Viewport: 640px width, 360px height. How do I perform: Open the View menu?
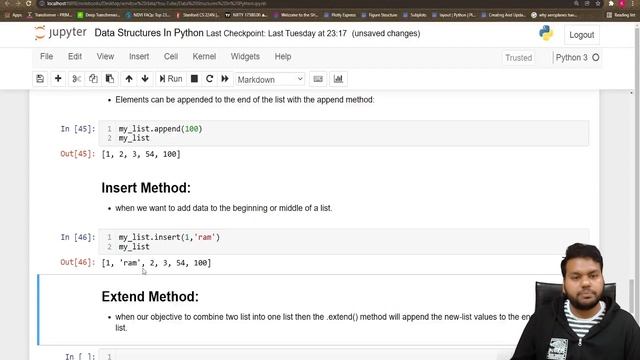(x=105, y=57)
